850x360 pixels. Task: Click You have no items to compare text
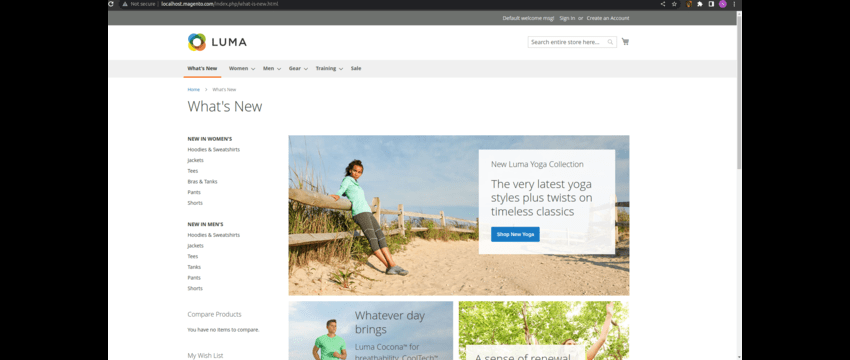223,330
